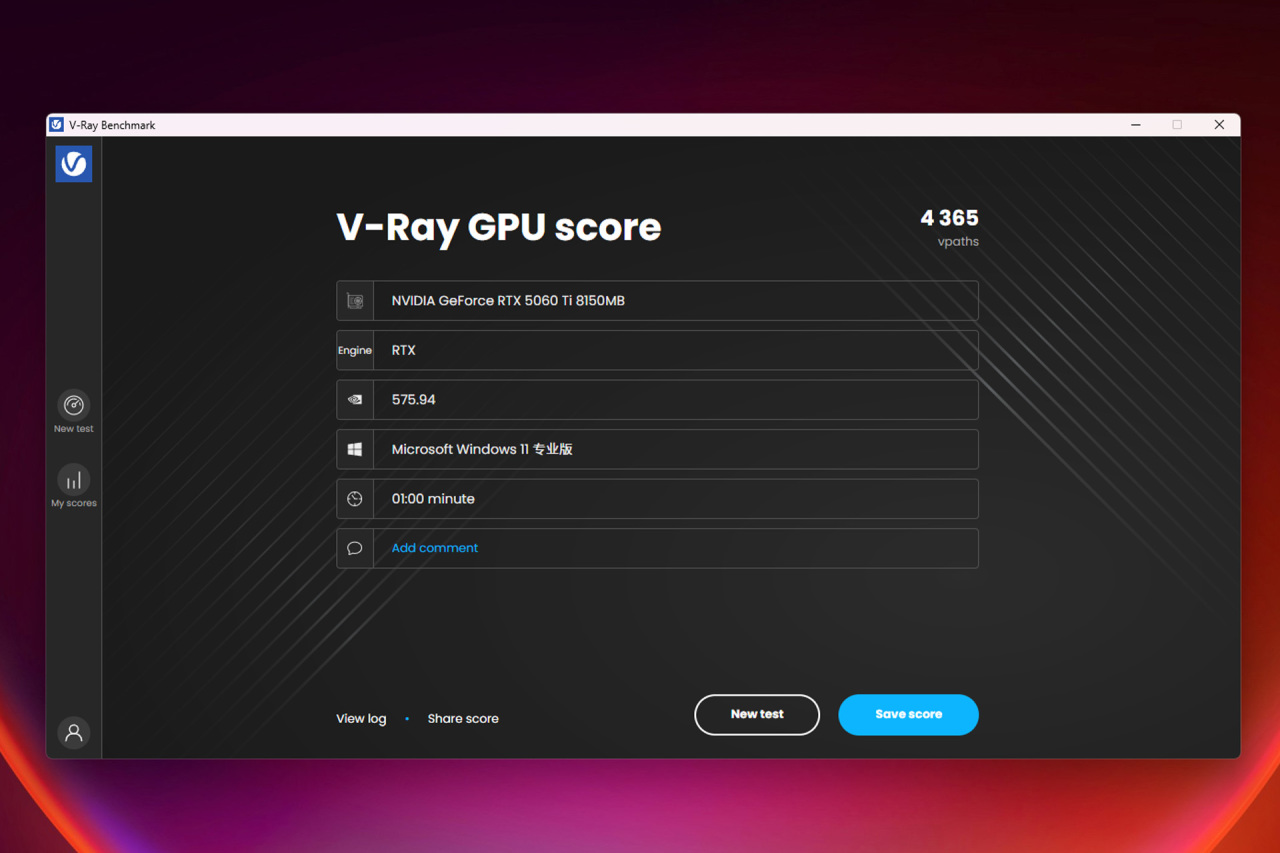Screen dimensions: 1280x853
Task: Click the clock icon beside 01:00 minute
Action: pyautogui.click(x=355, y=499)
